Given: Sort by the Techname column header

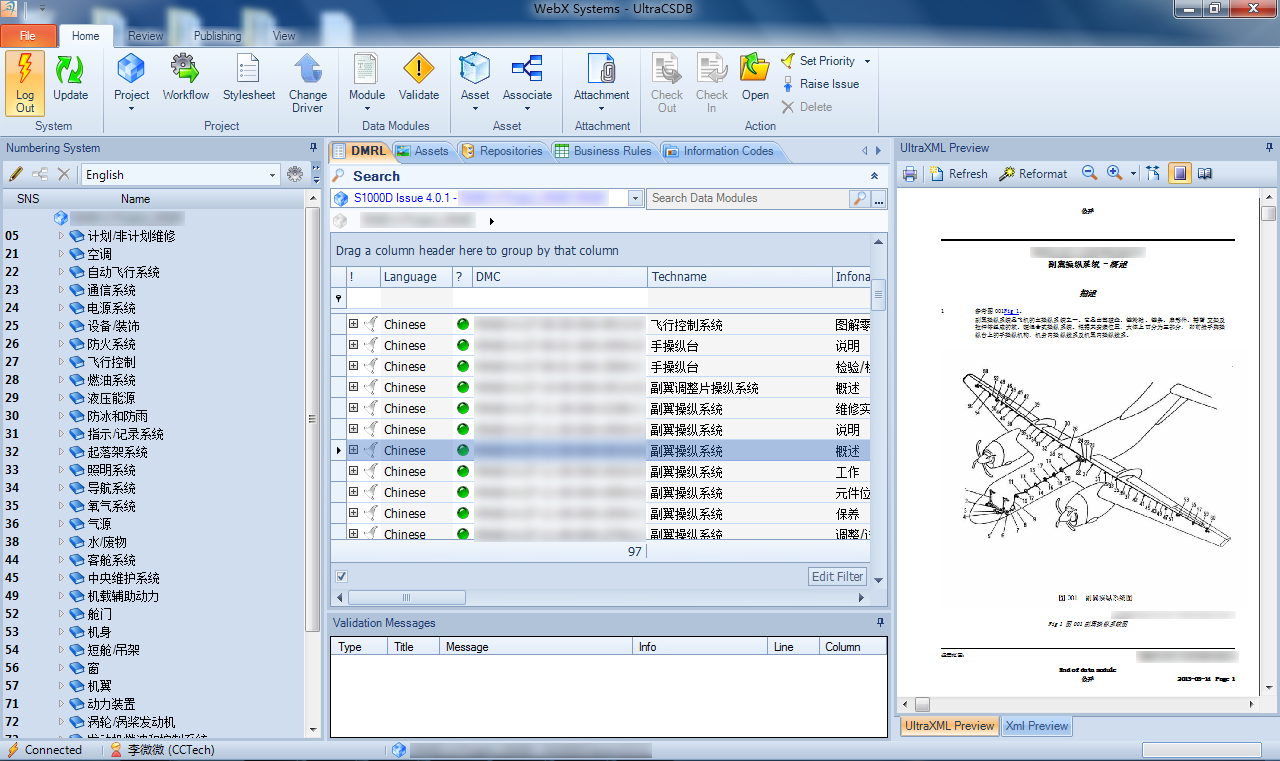Looking at the screenshot, I should [x=740, y=277].
